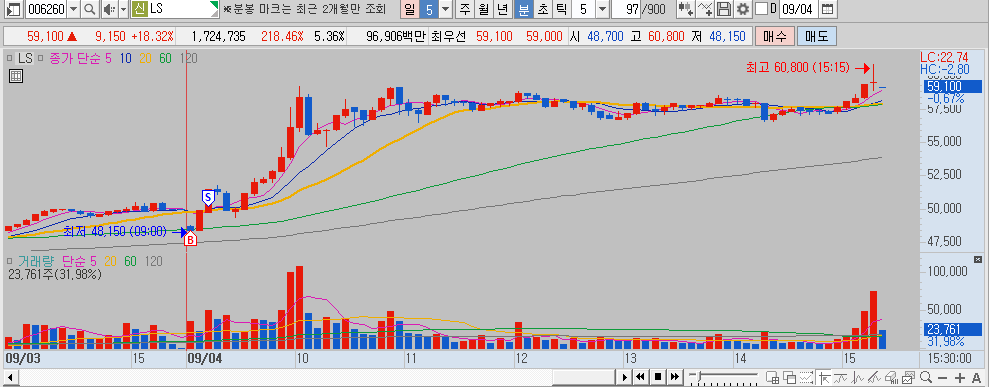Open the dropdown next to blue 5 button
Screen dimensions: 989x387
(x=446, y=9)
